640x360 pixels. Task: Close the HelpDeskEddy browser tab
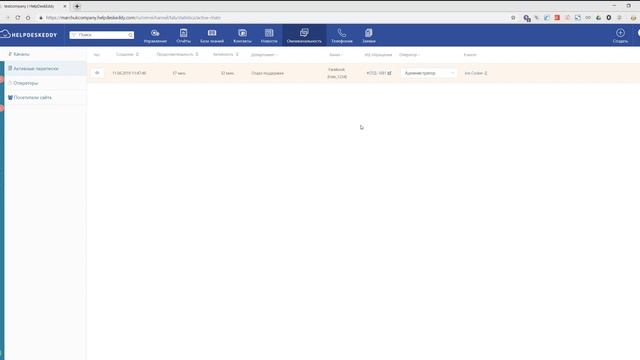(x=64, y=6)
